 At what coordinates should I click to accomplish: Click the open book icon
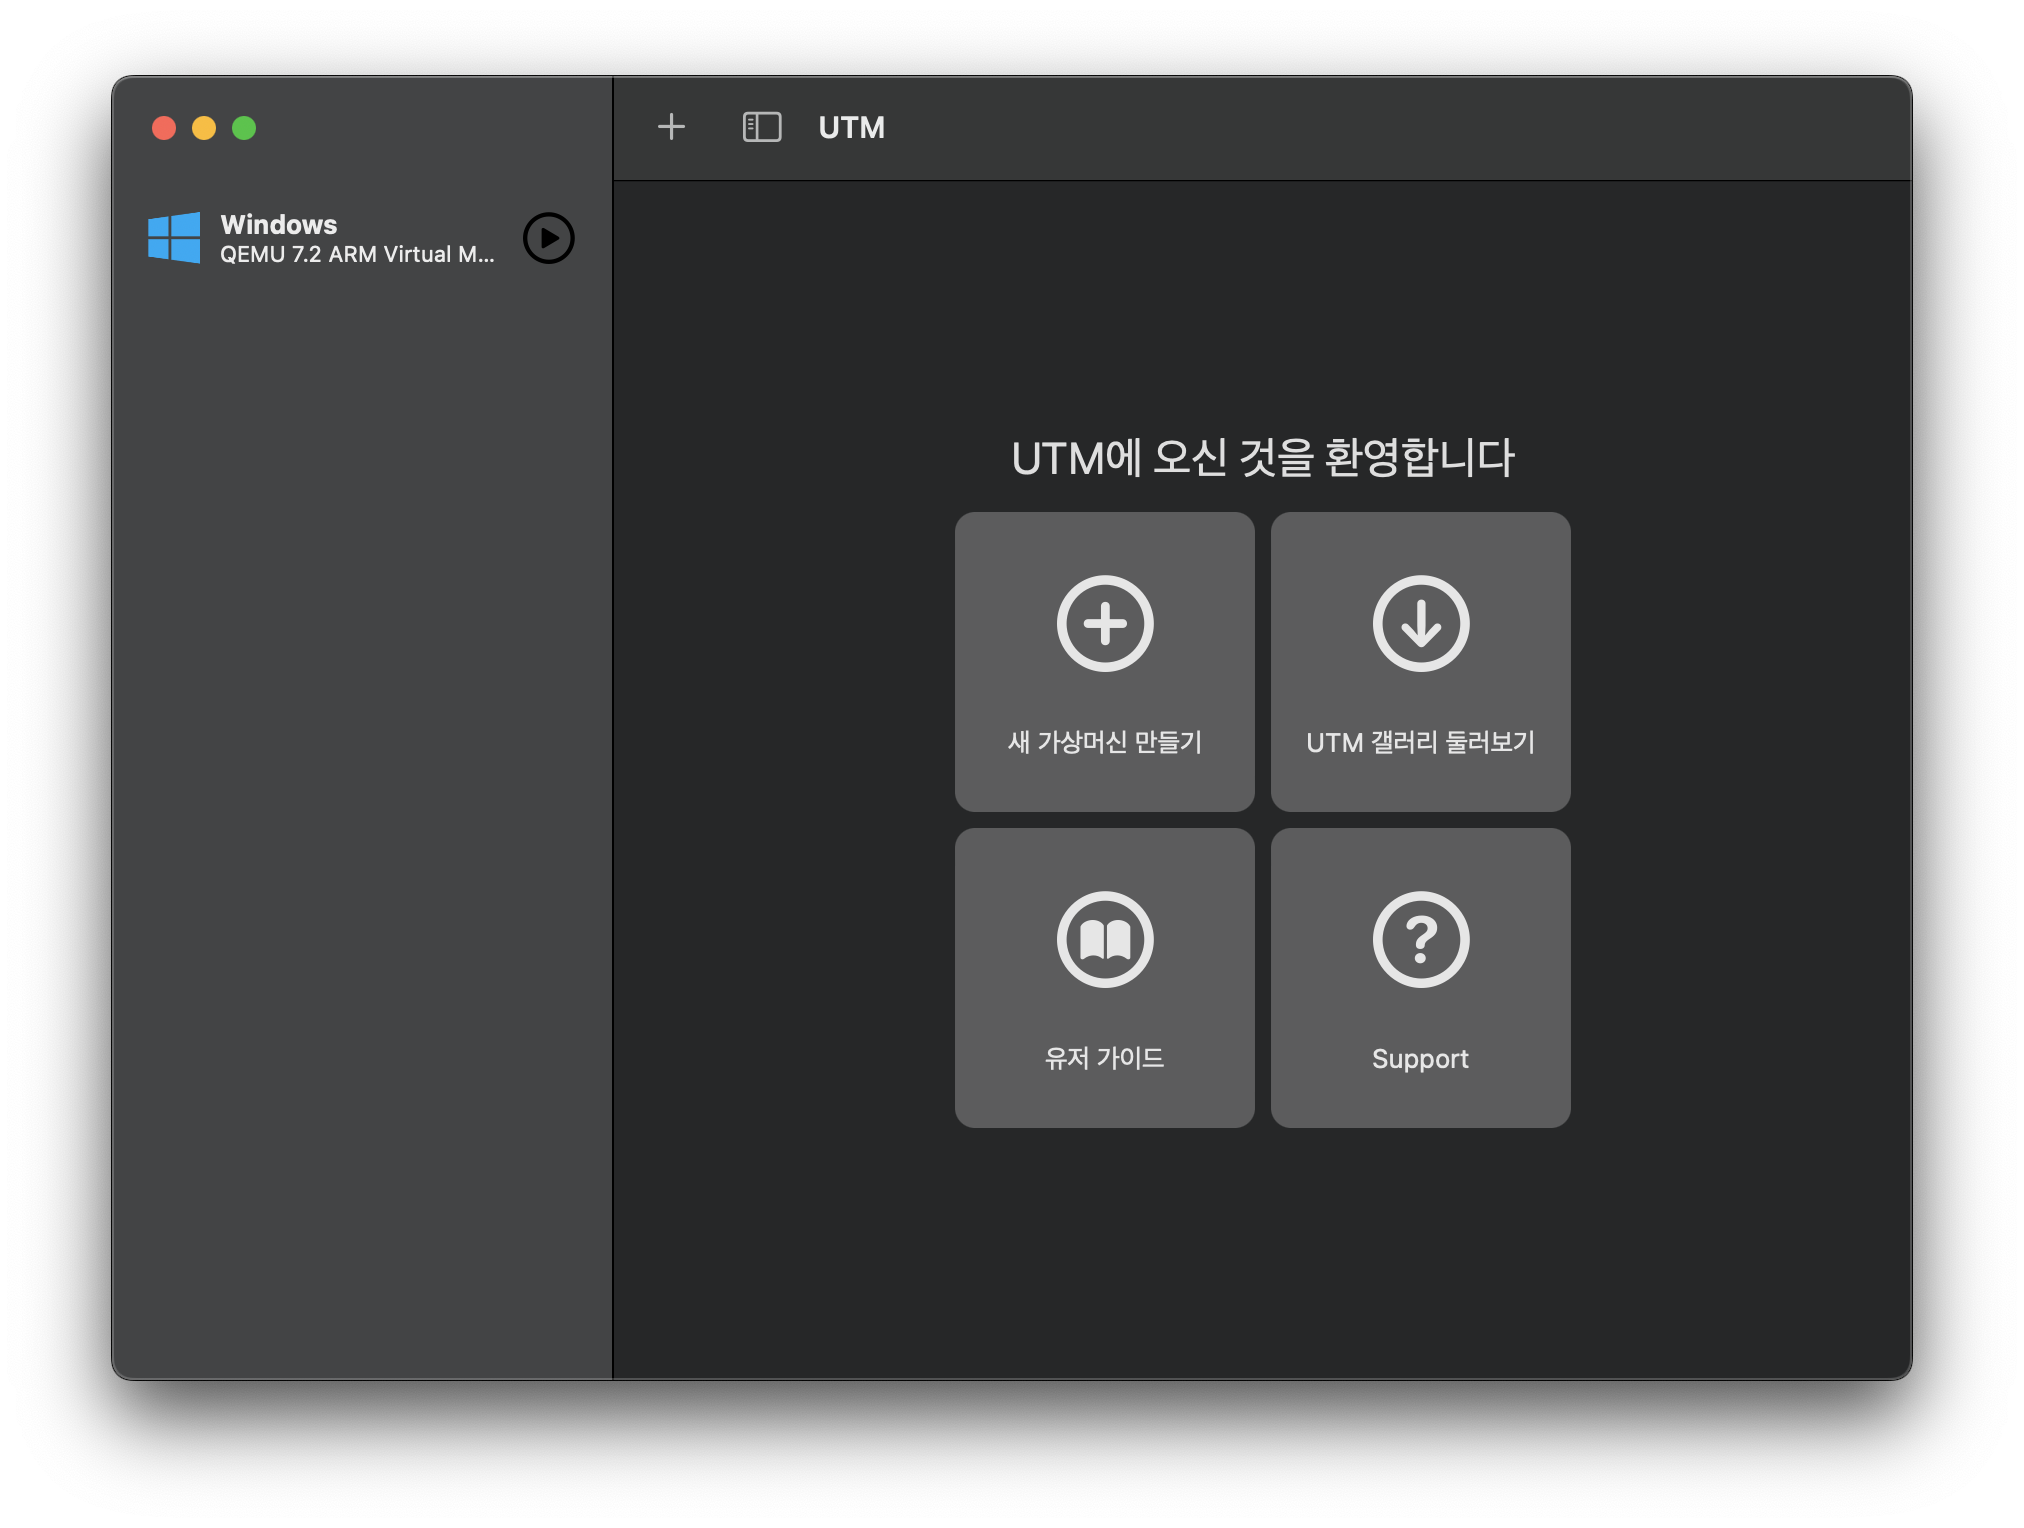click(x=1105, y=940)
